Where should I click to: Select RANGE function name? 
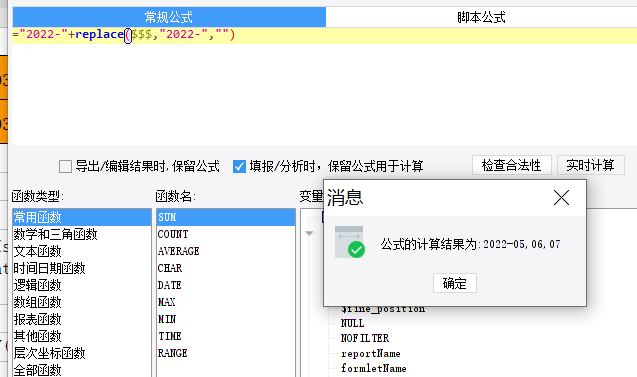coord(226,353)
